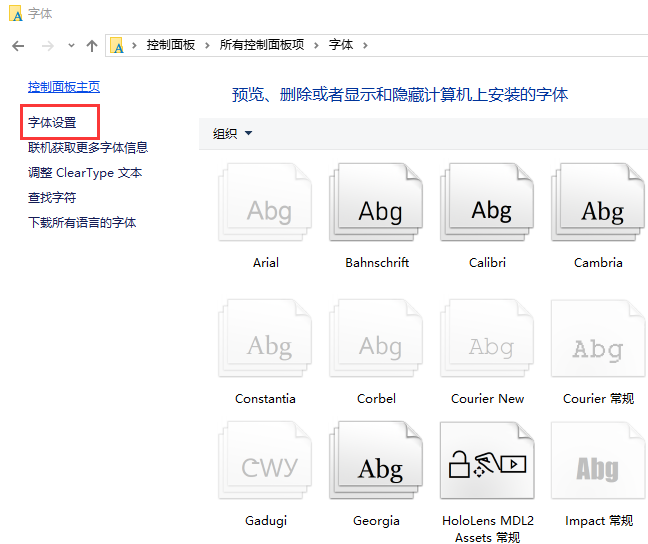This screenshot has width=648, height=544.
Task: Go up one level with up arrow
Action: coord(92,45)
